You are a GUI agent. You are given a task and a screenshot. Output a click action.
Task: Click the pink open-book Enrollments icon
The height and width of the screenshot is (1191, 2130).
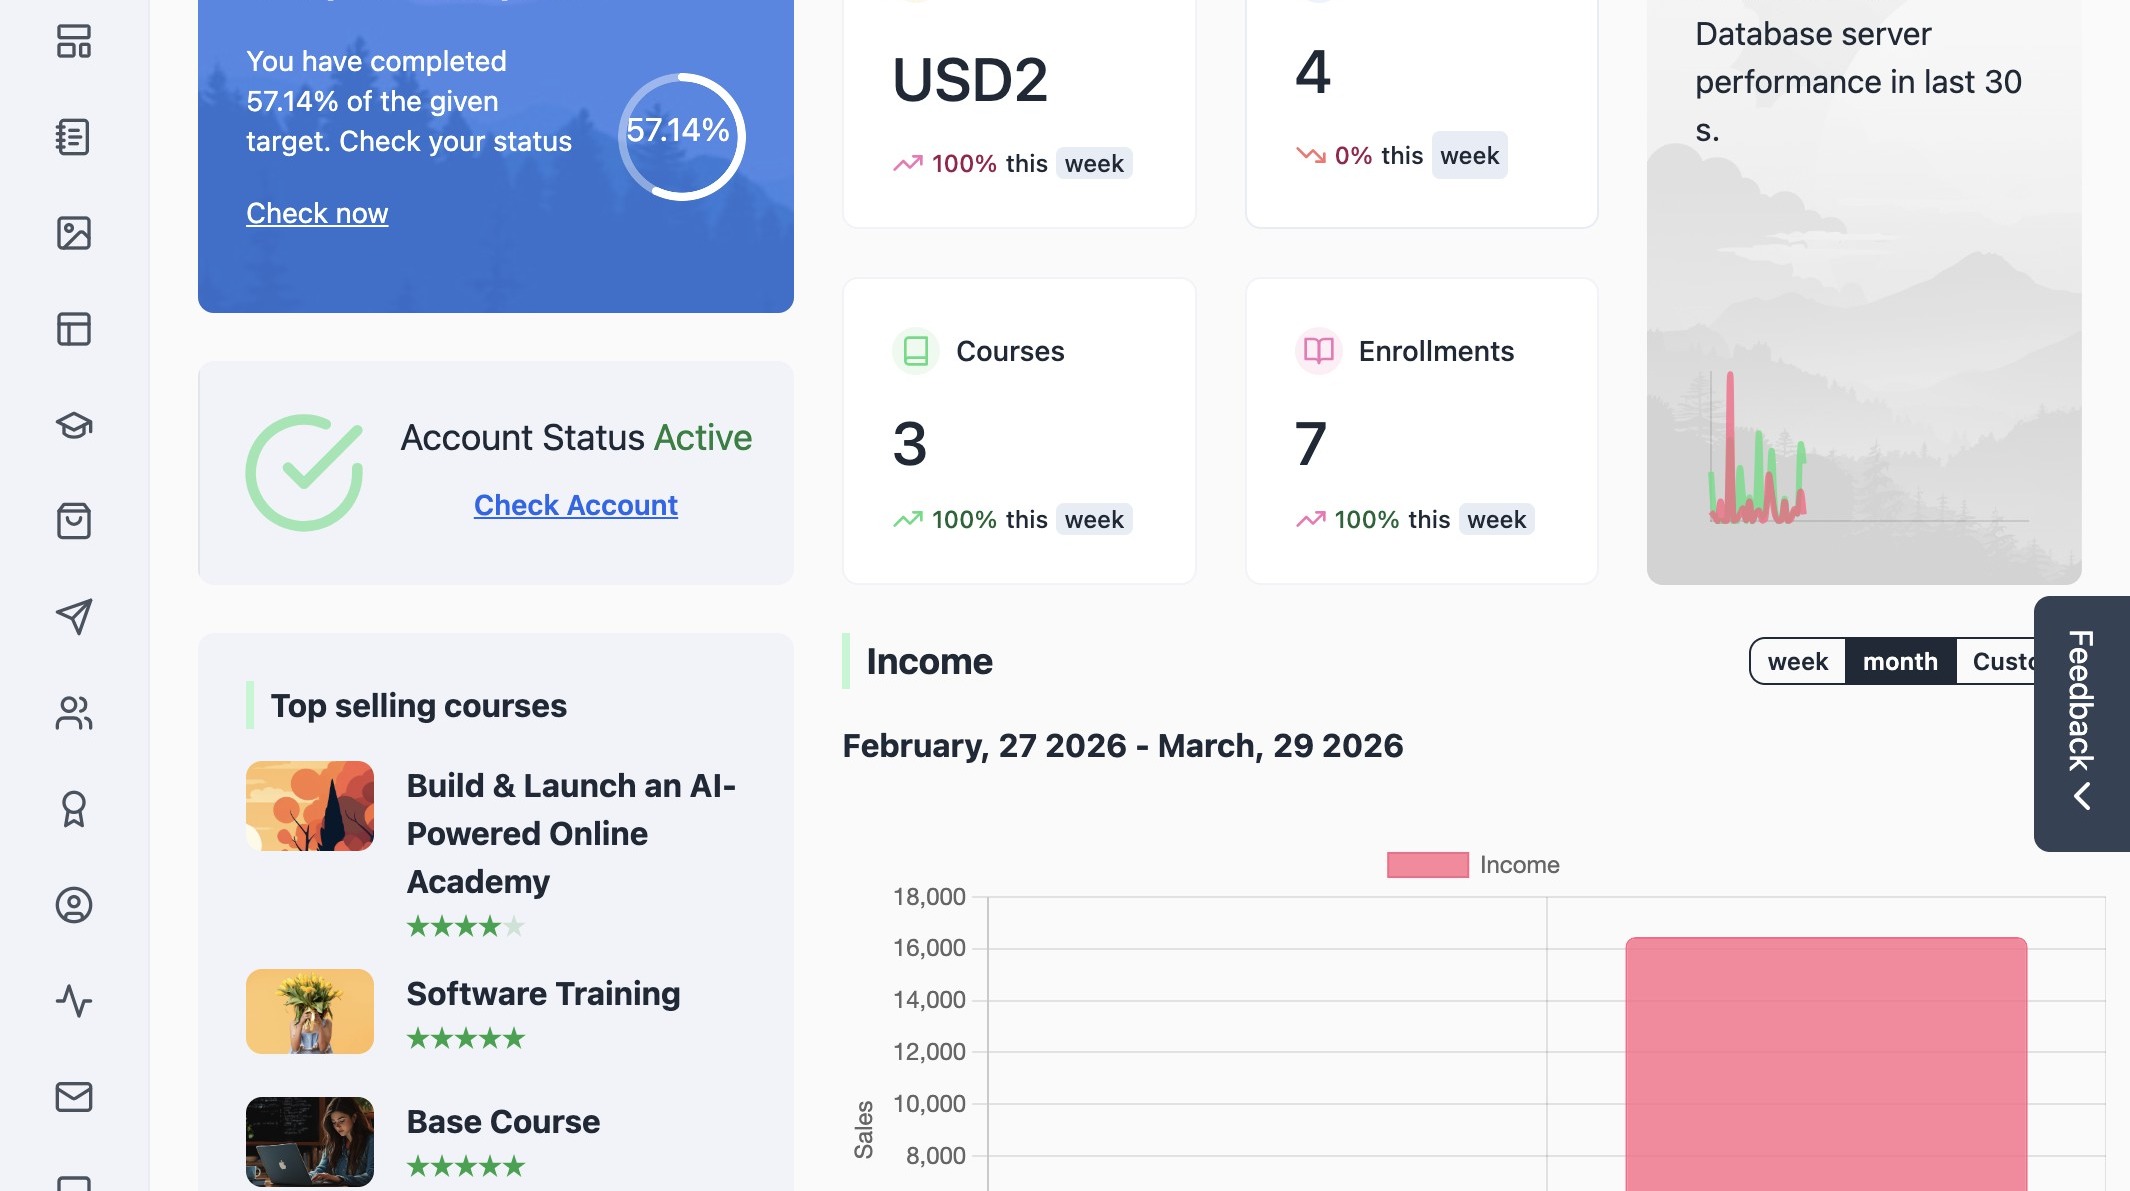click(1318, 351)
